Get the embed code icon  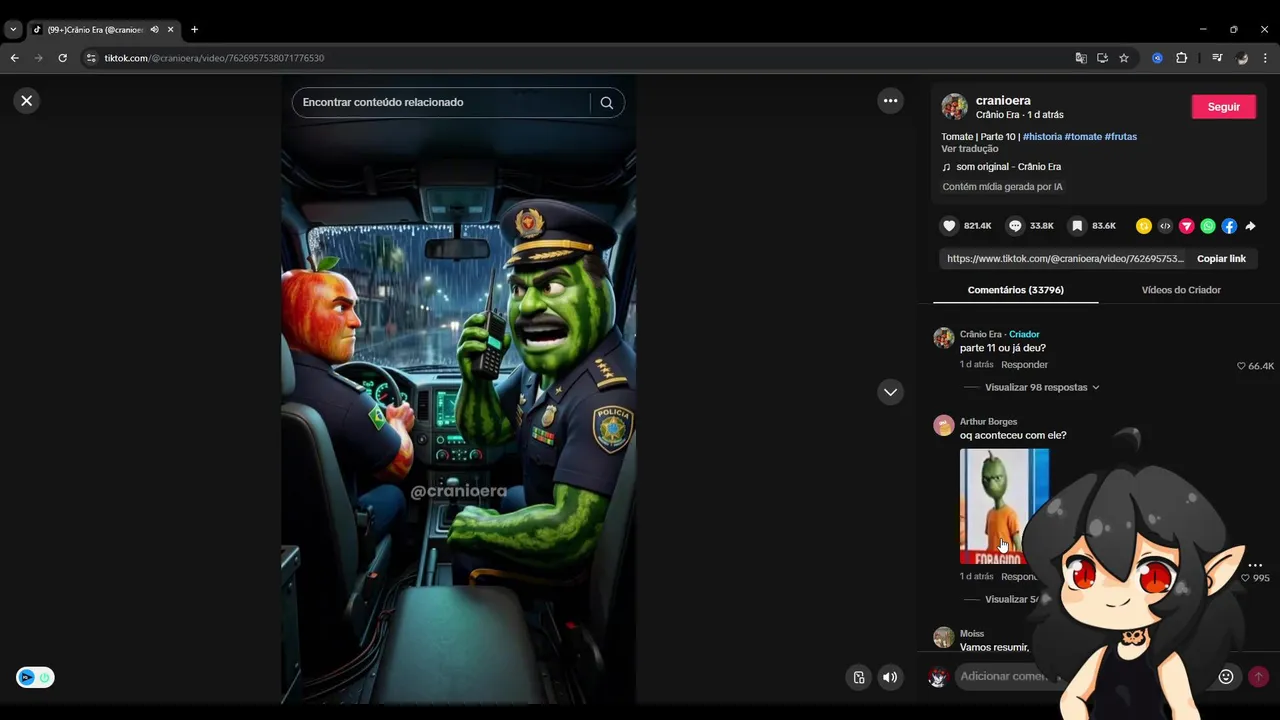pyautogui.click(x=1165, y=226)
